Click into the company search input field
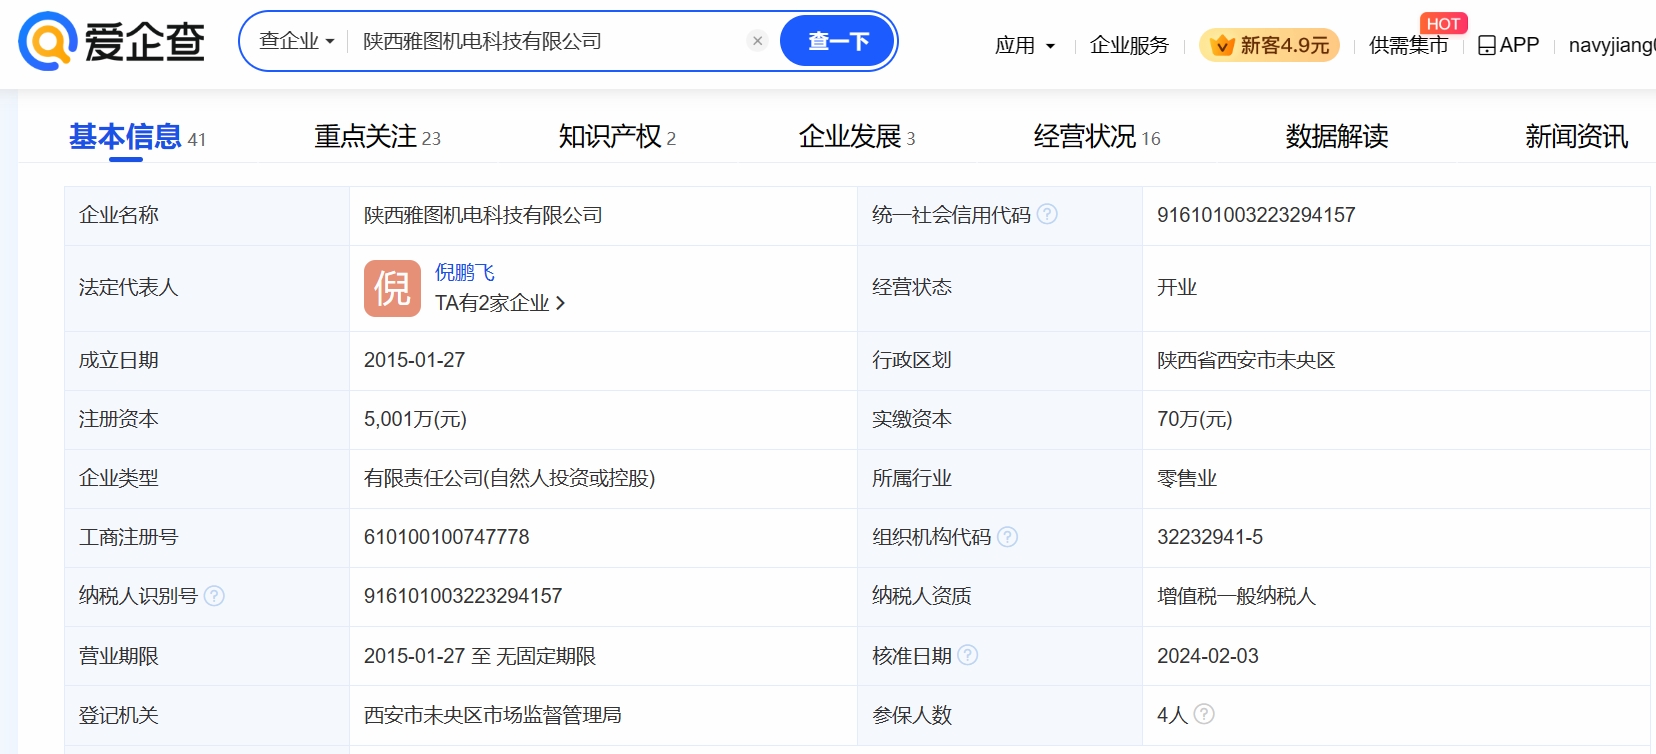 550,41
